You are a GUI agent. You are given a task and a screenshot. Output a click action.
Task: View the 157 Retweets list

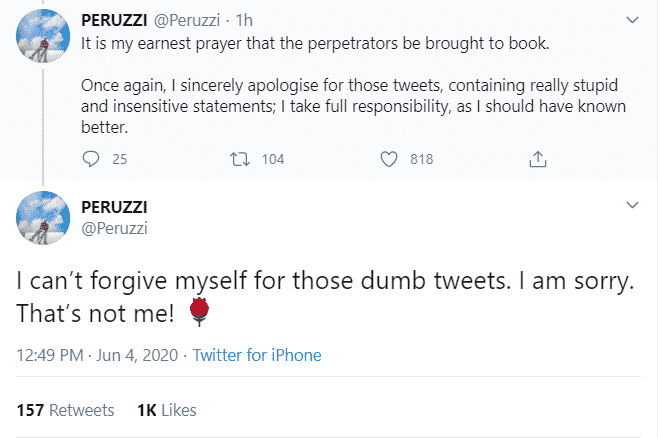[x=66, y=410]
